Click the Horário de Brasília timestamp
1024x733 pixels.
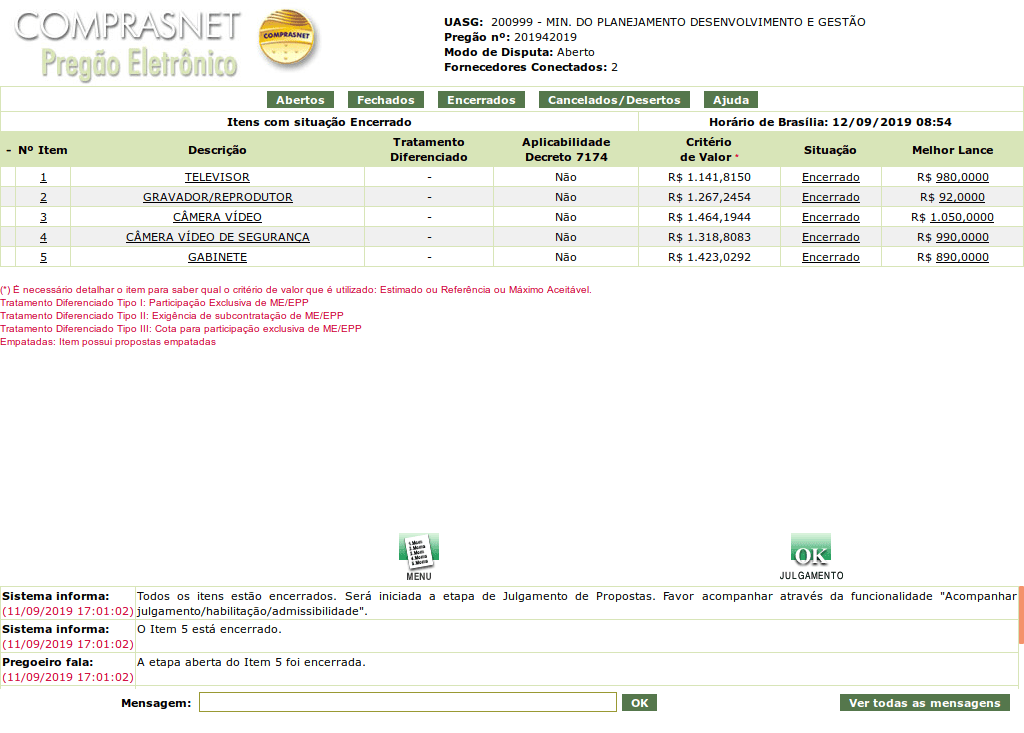(830, 122)
